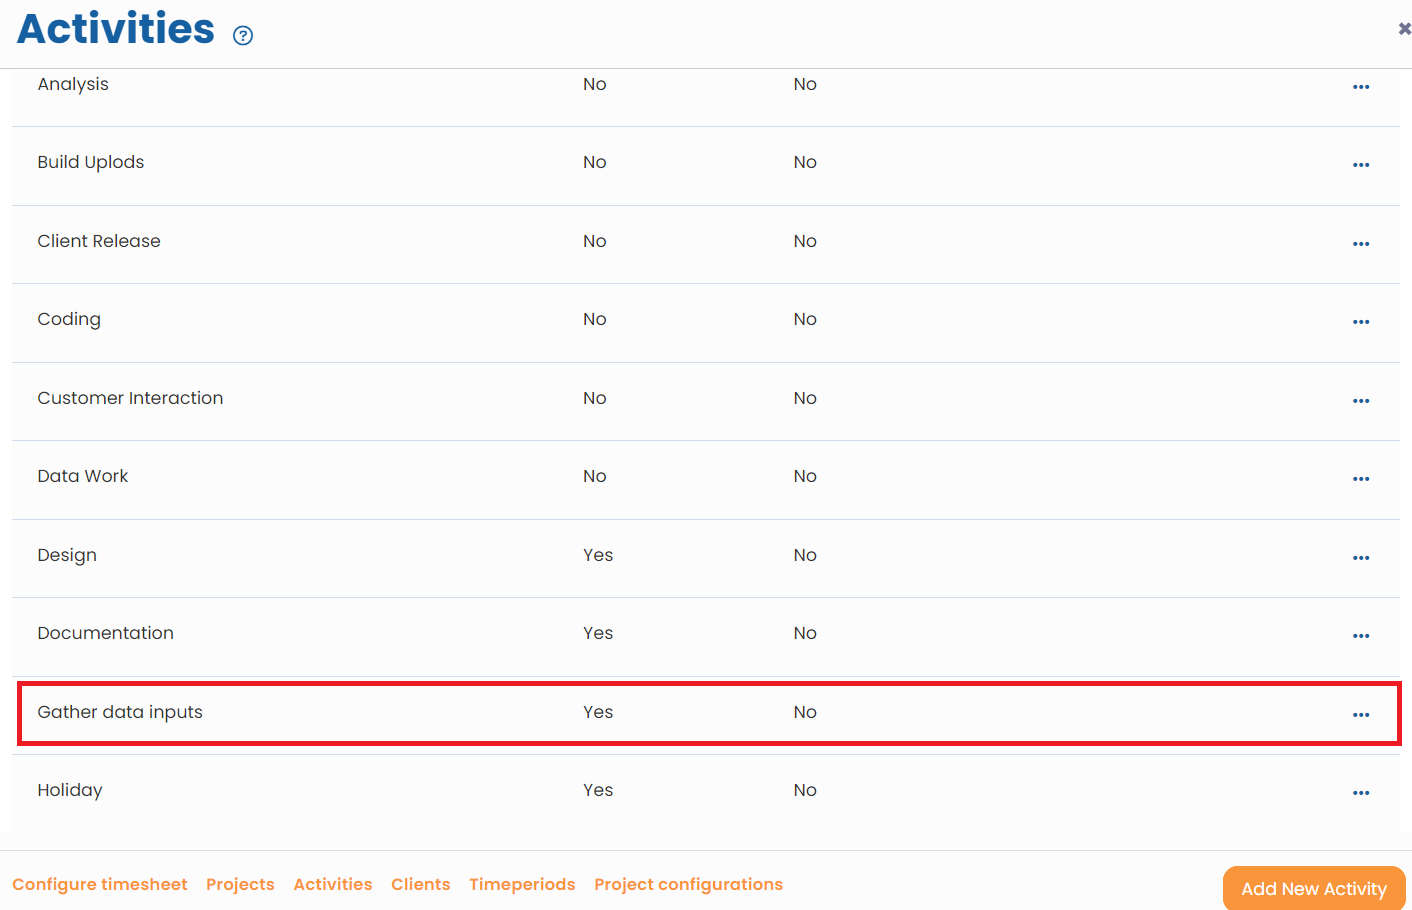Click the ellipsis icon for Coding

1360,322
